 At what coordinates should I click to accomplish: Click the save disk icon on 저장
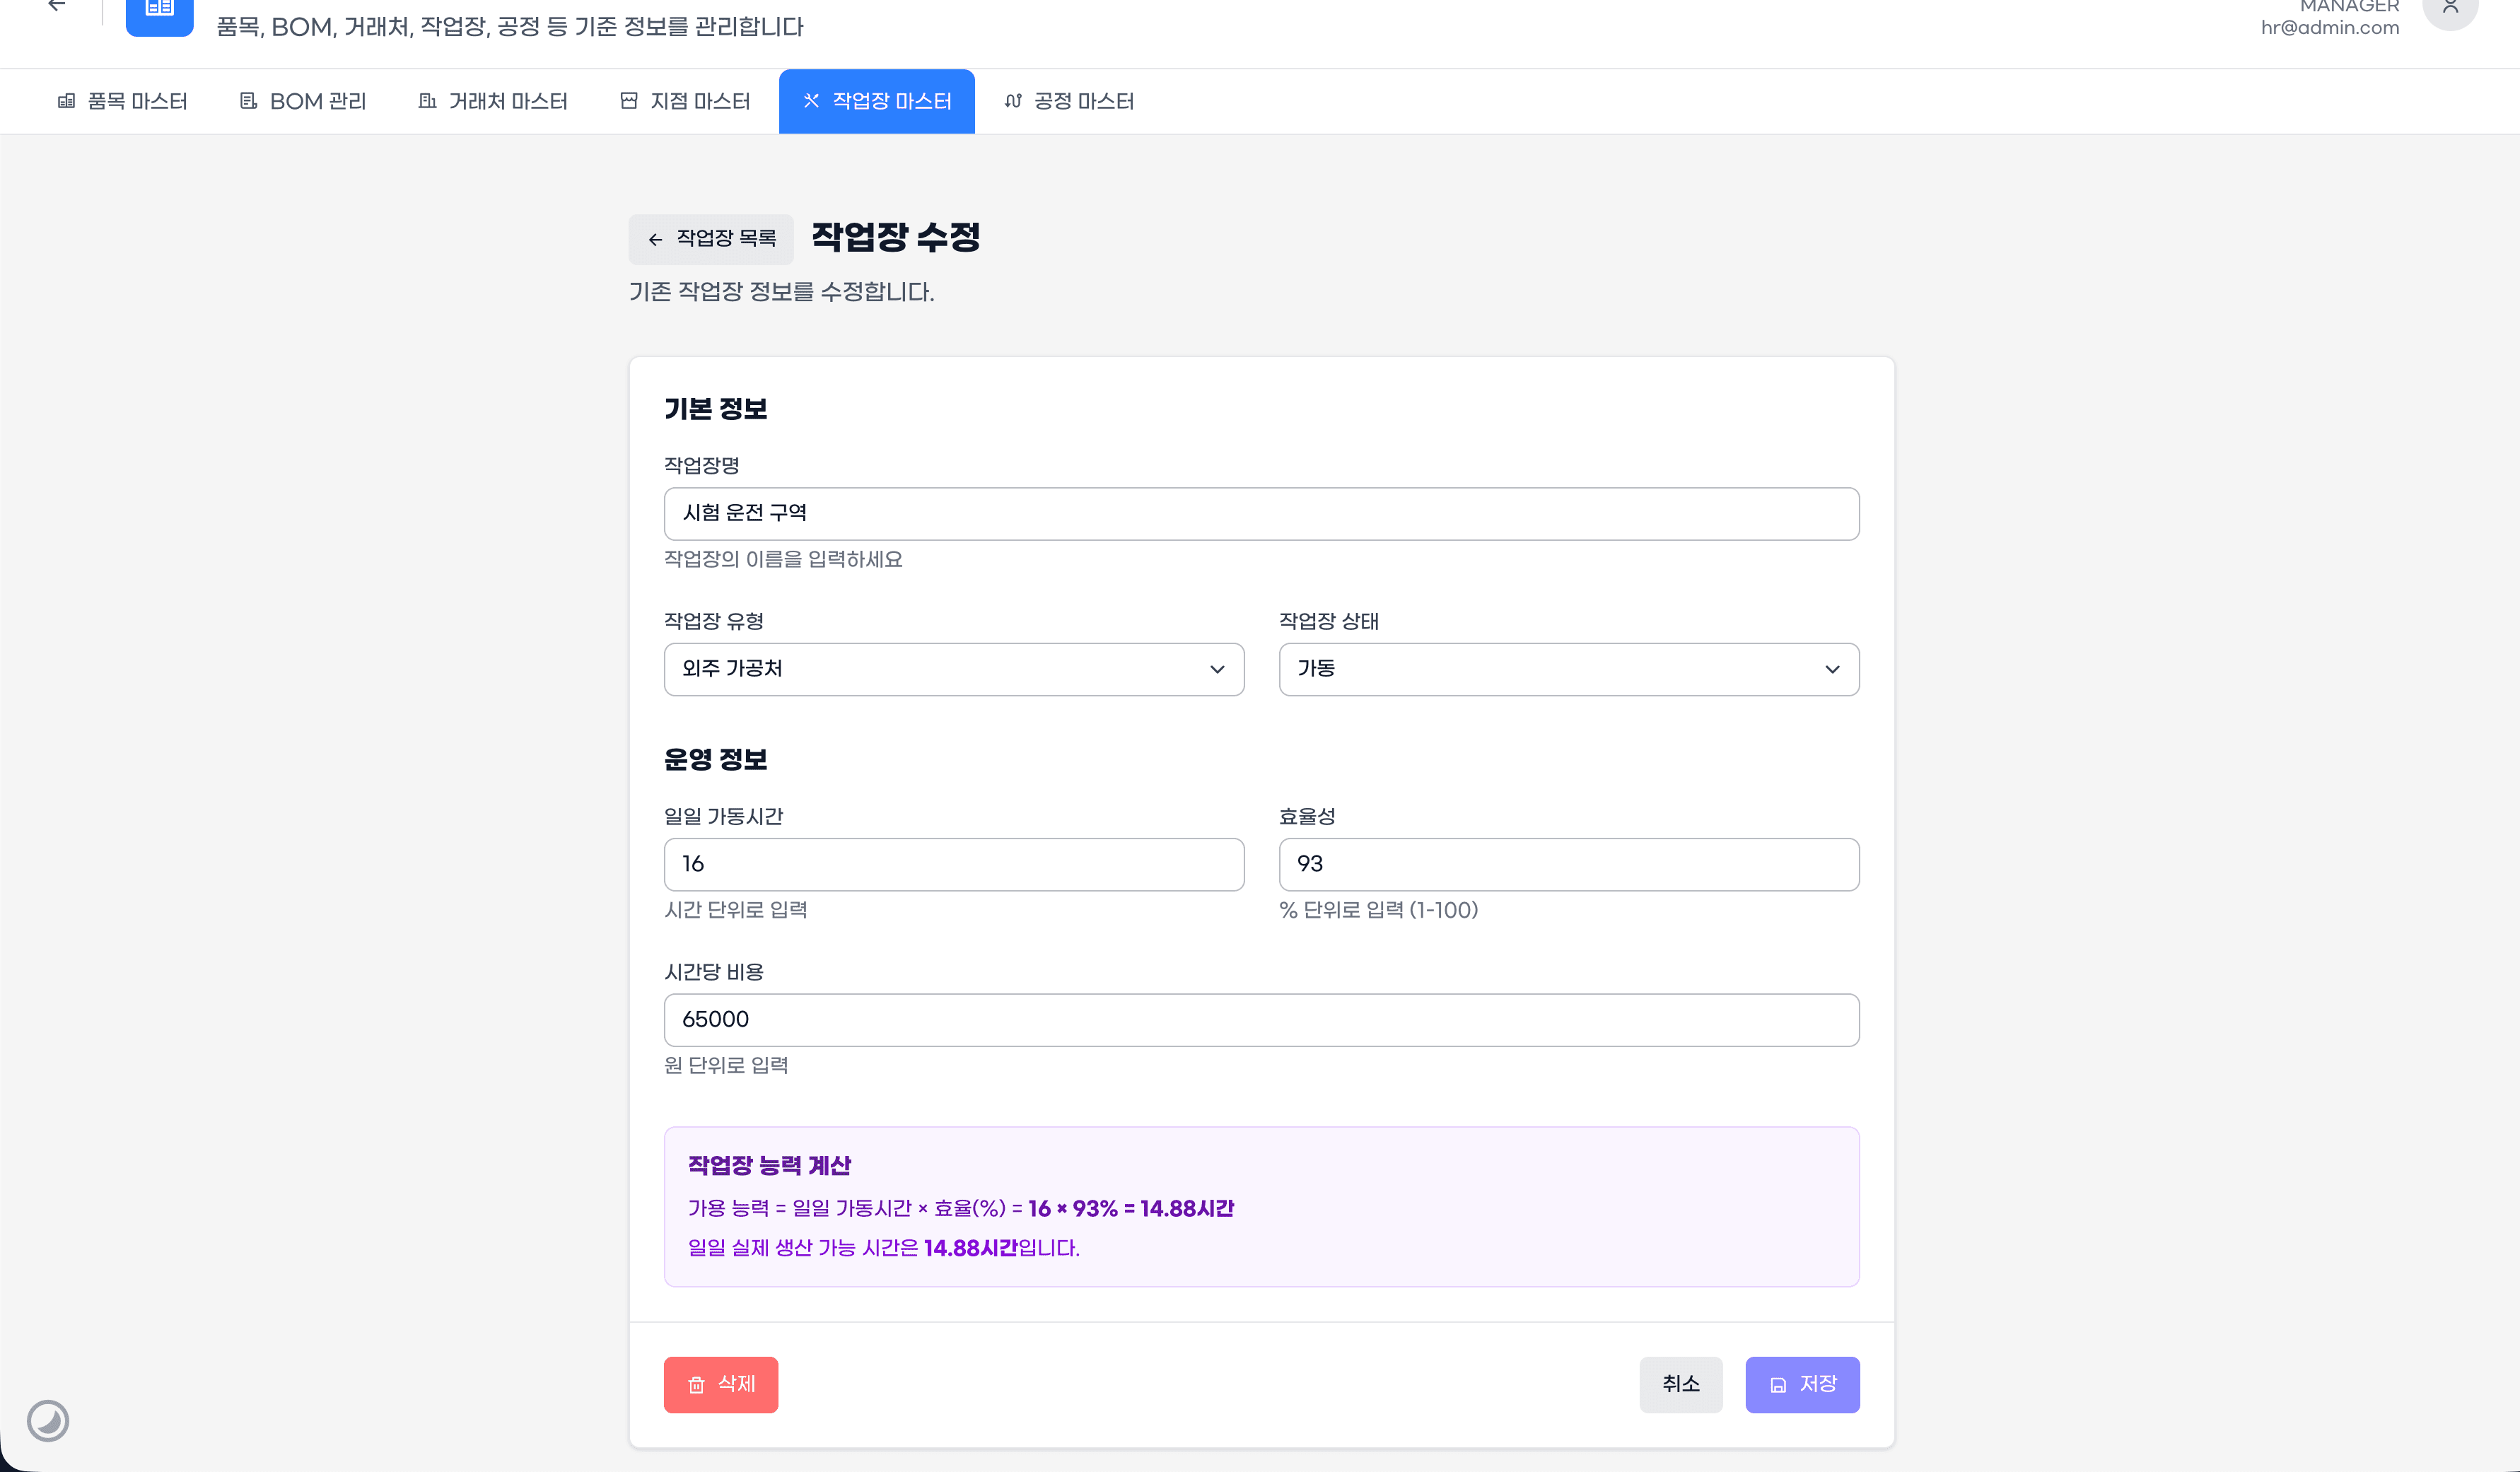[1778, 1385]
